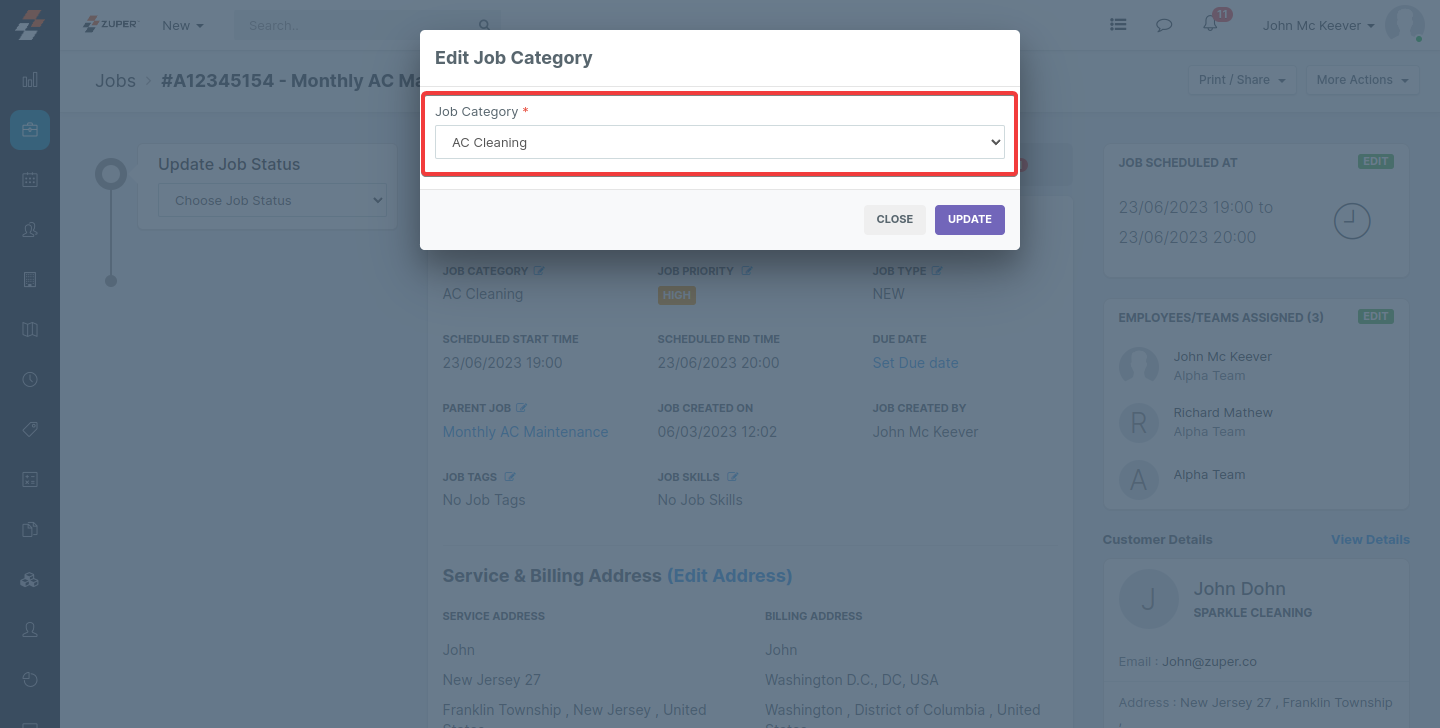
Task: Open the Monthly AC Maintenance parent job link
Action: [525, 432]
